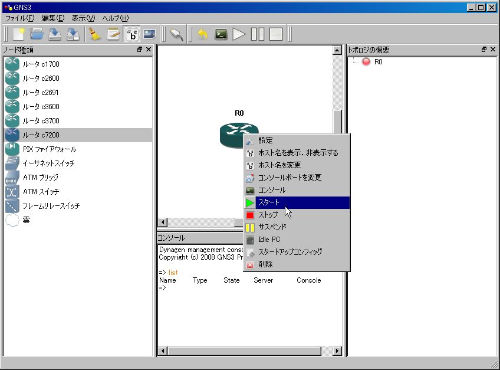
Task: Click the canvas horizontal scrollbar left arrow
Action: (x=163, y=222)
